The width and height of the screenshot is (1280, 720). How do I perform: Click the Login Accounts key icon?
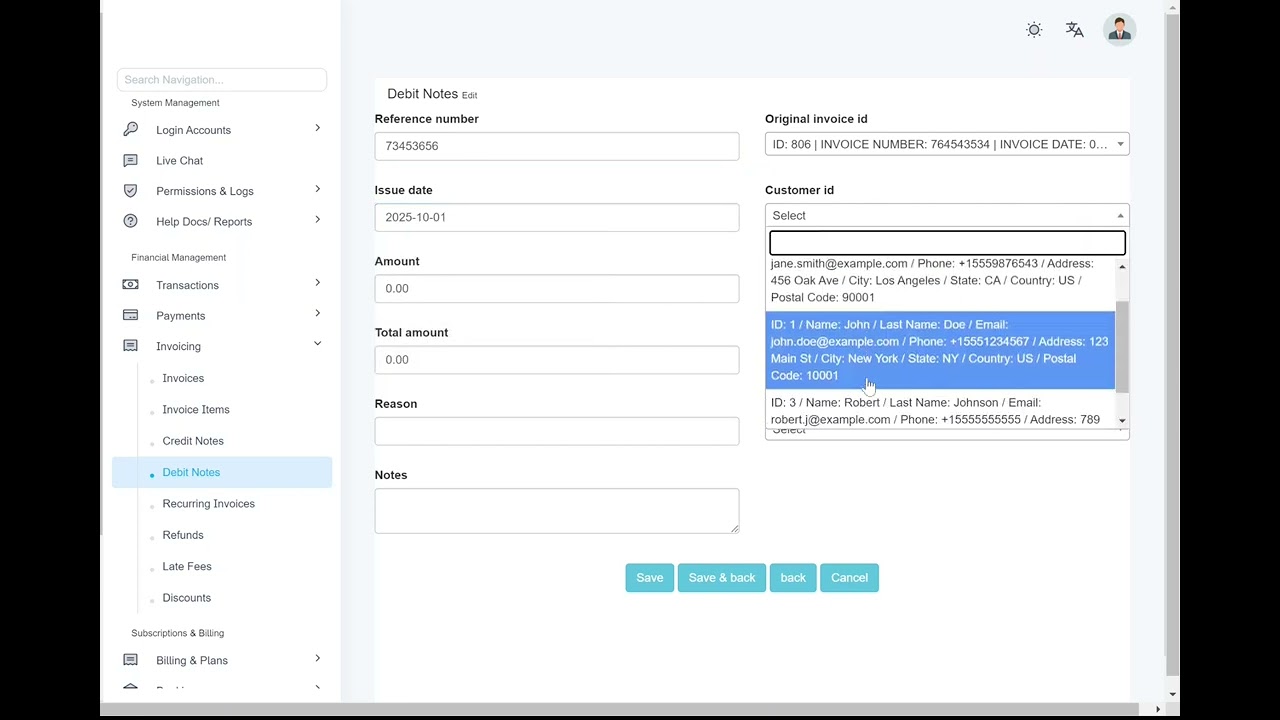pyautogui.click(x=130, y=129)
